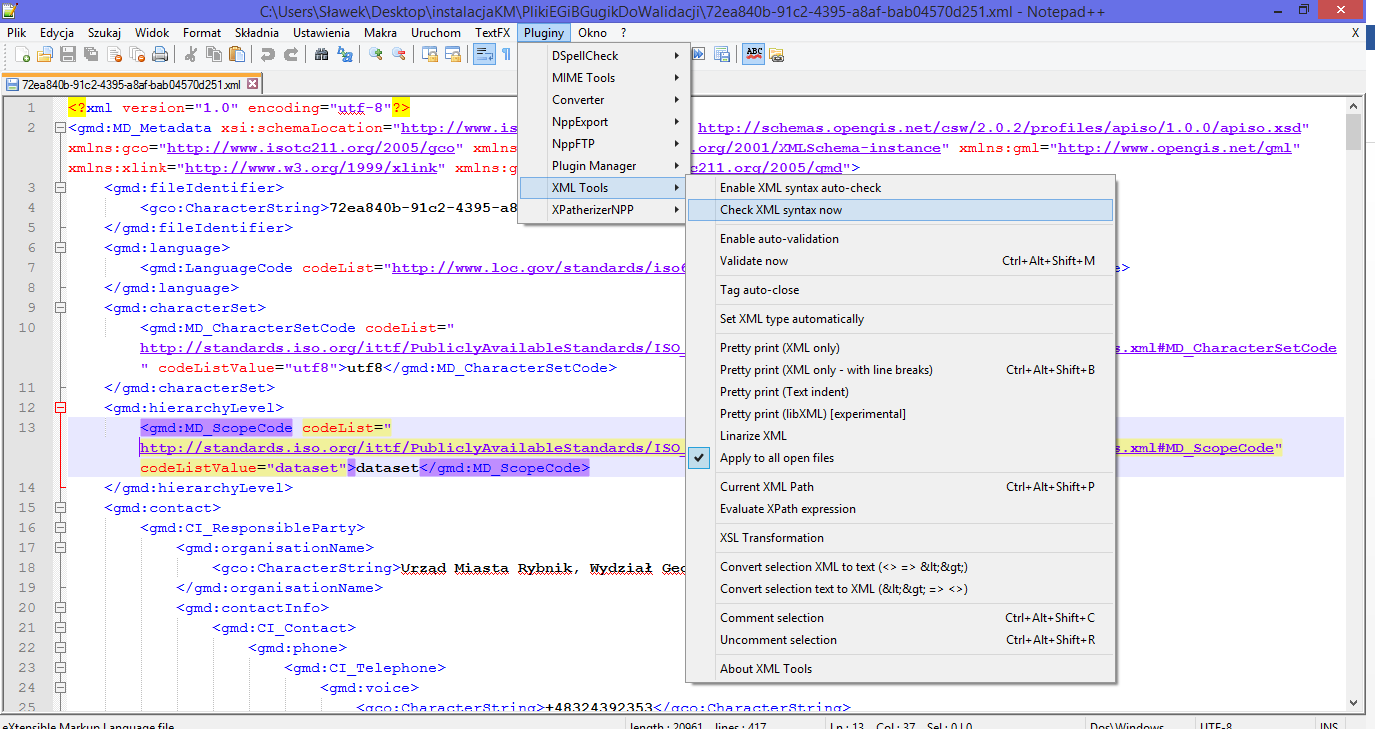This screenshot has height=729, width=1375.
Task: Open the Replace dialog icon
Action: tap(344, 54)
